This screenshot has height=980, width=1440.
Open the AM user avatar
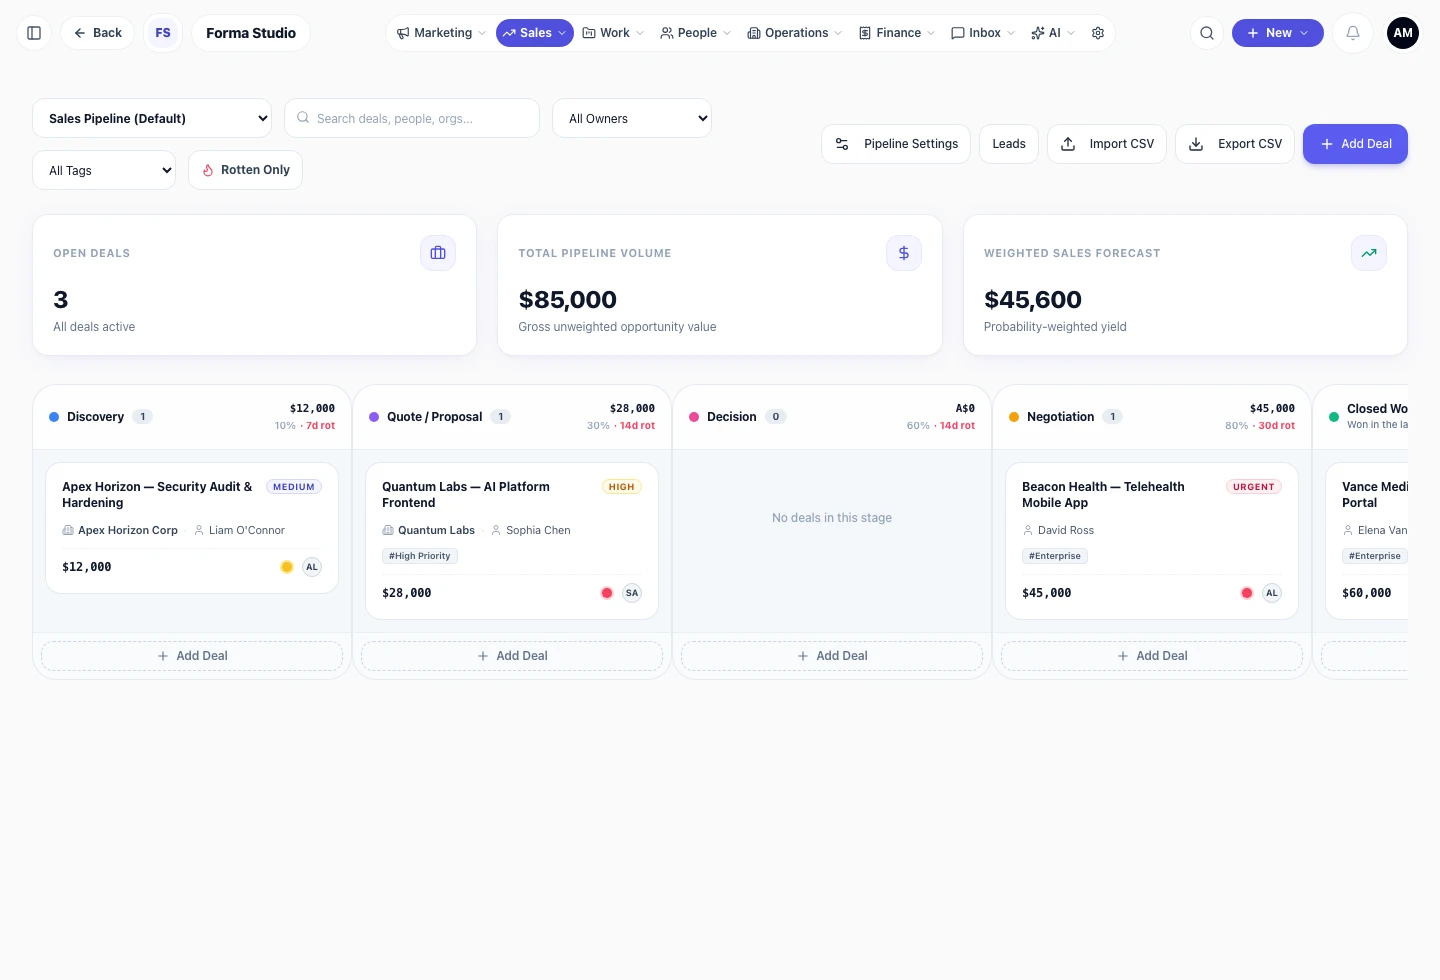pyautogui.click(x=1403, y=33)
